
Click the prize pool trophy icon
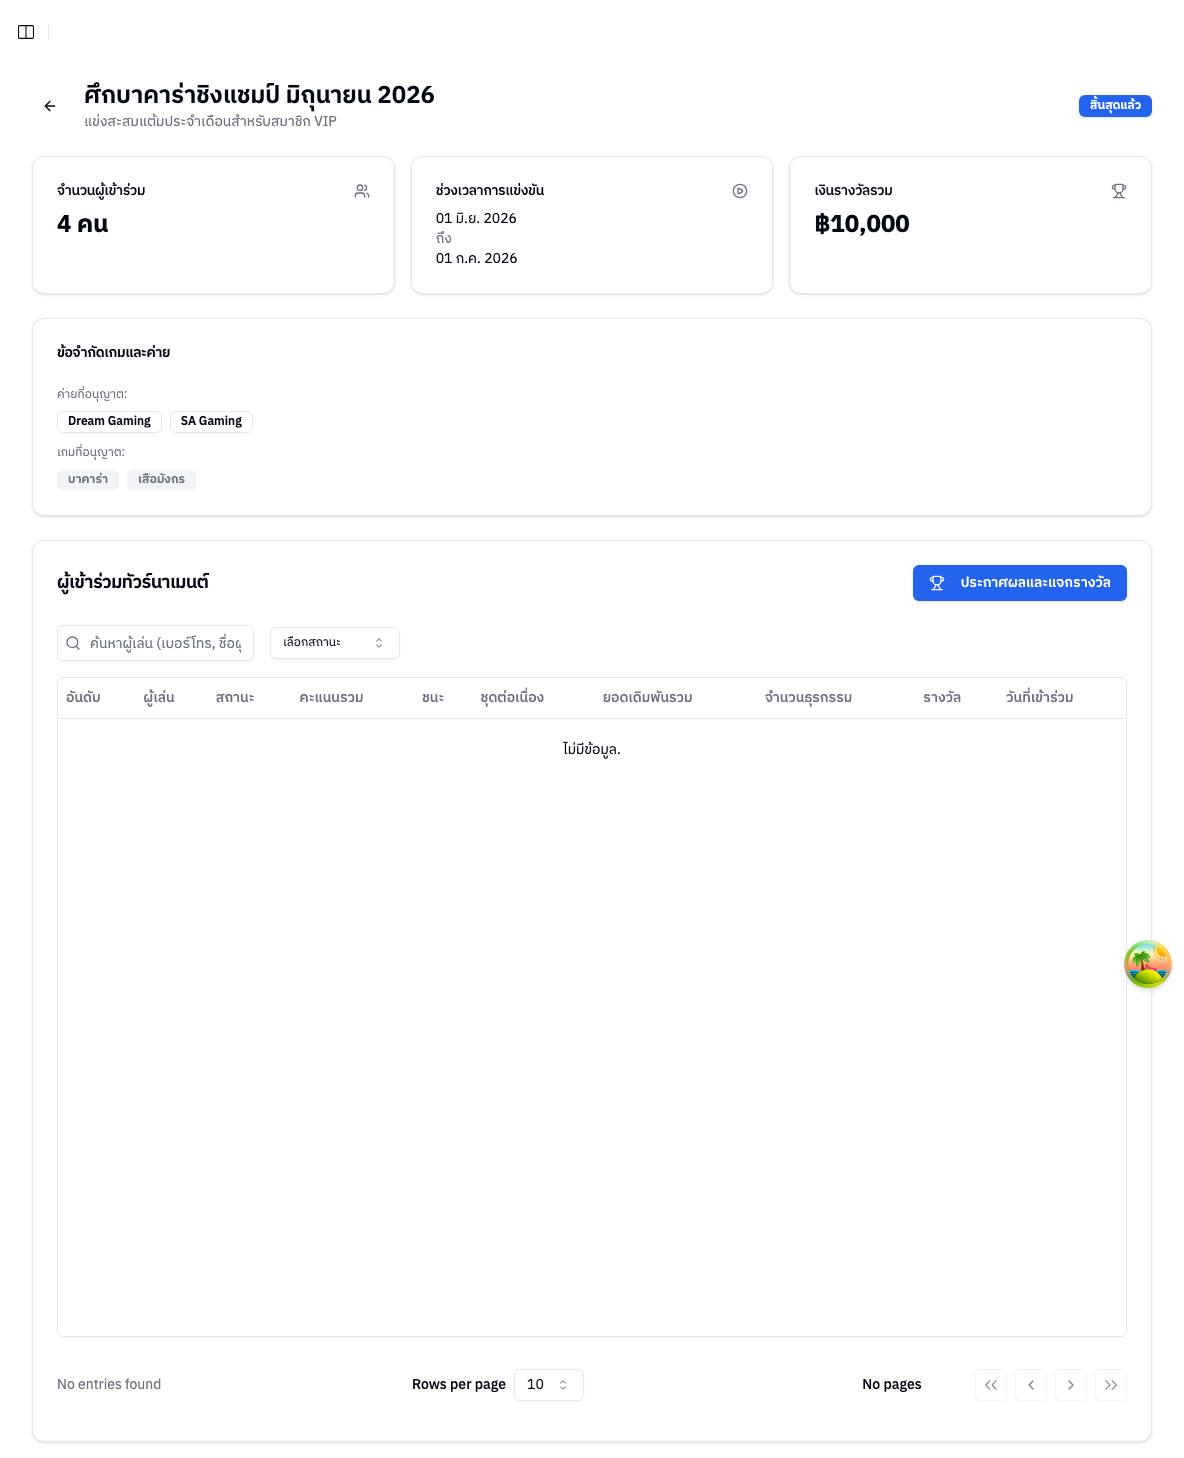pos(1119,191)
